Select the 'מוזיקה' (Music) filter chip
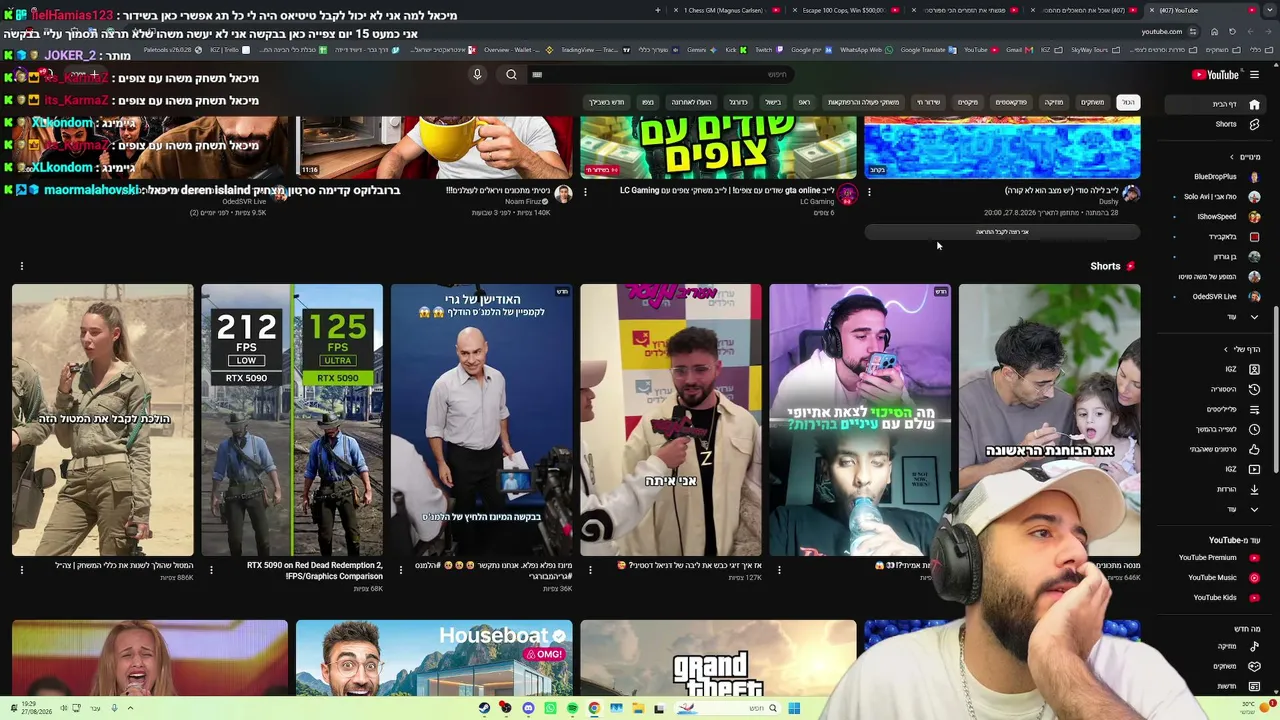This screenshot has width=1280, height=720. click(1054, 102)
